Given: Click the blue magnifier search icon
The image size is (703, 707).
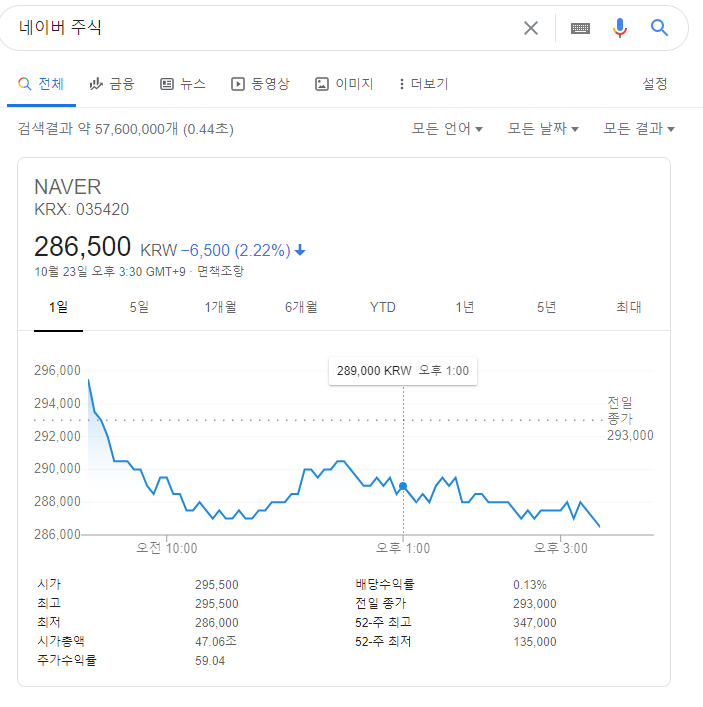Looking at the screenshot, I should point(659,28).
